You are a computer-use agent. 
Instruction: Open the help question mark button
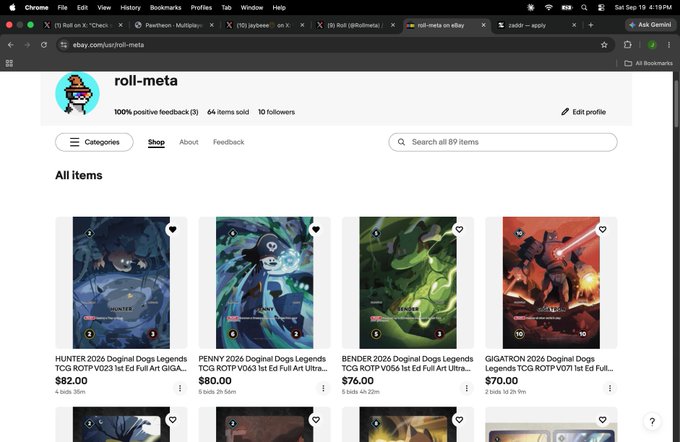pyautogui.click(x=652, y=422)
